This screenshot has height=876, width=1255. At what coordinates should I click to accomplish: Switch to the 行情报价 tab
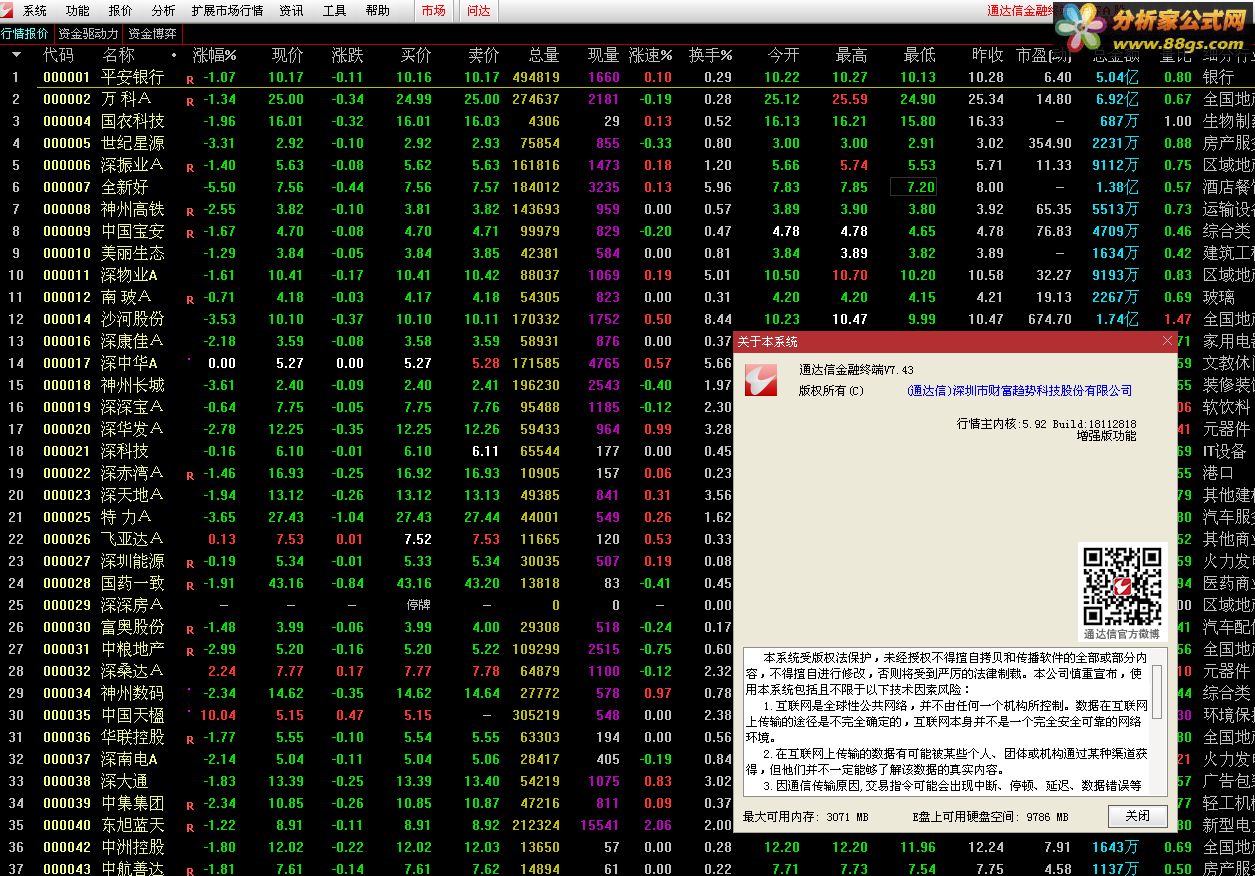25,33
